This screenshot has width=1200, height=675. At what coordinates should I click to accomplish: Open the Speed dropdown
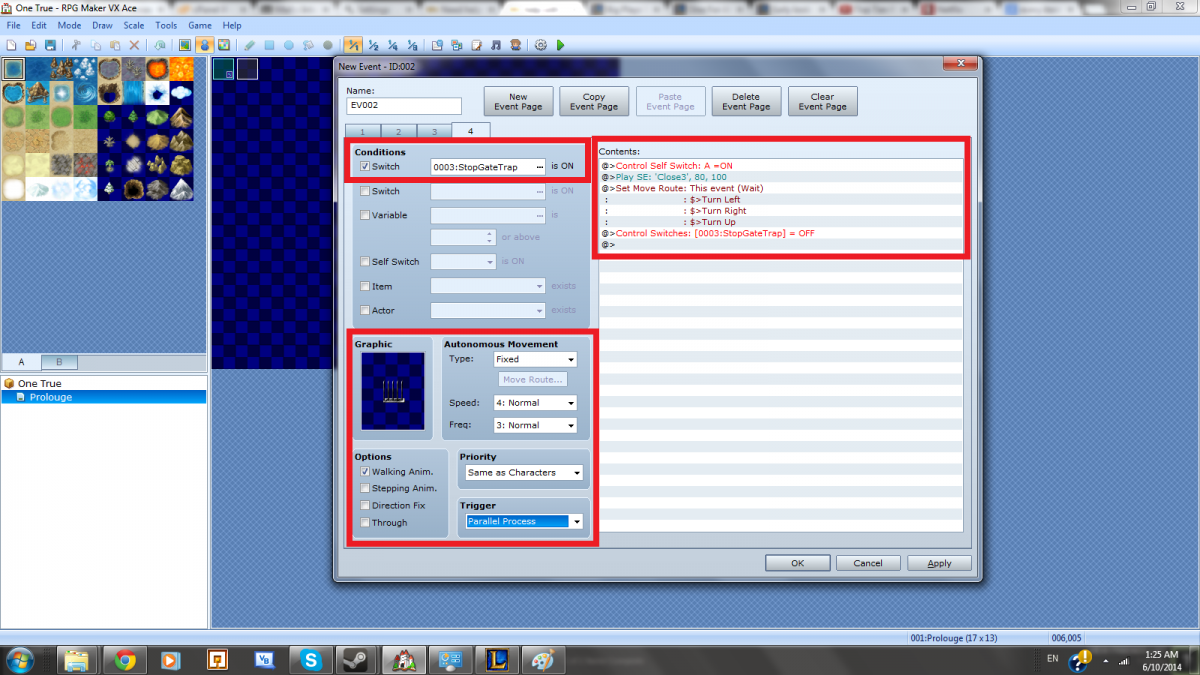point(535,403)
